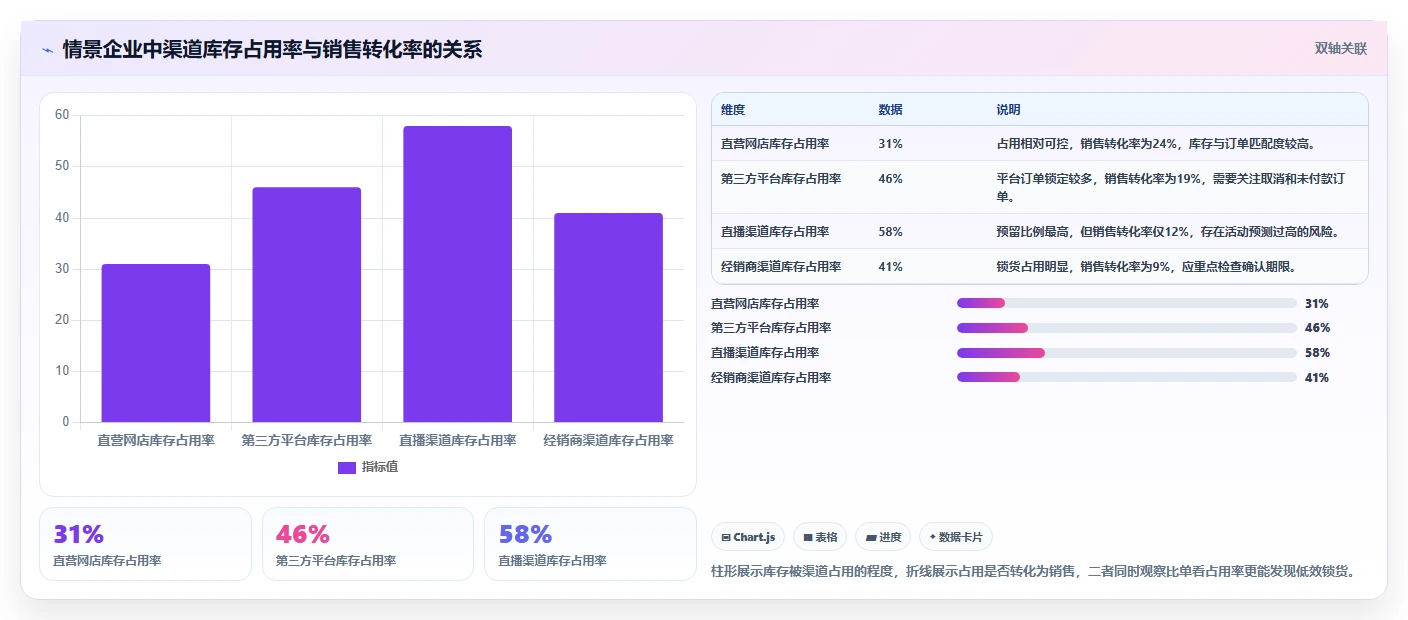Click the 直营网店库存占用率 x-axis label
Viewport: 1408px width, 620px height.
tap(156, 440)
